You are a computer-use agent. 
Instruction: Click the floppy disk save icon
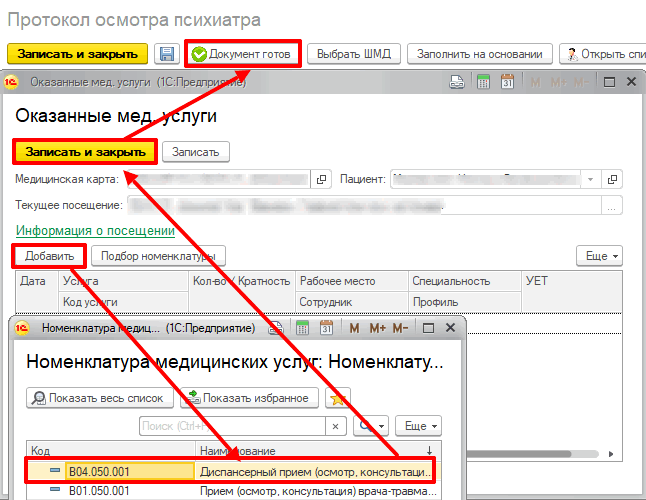pos(167,54)
